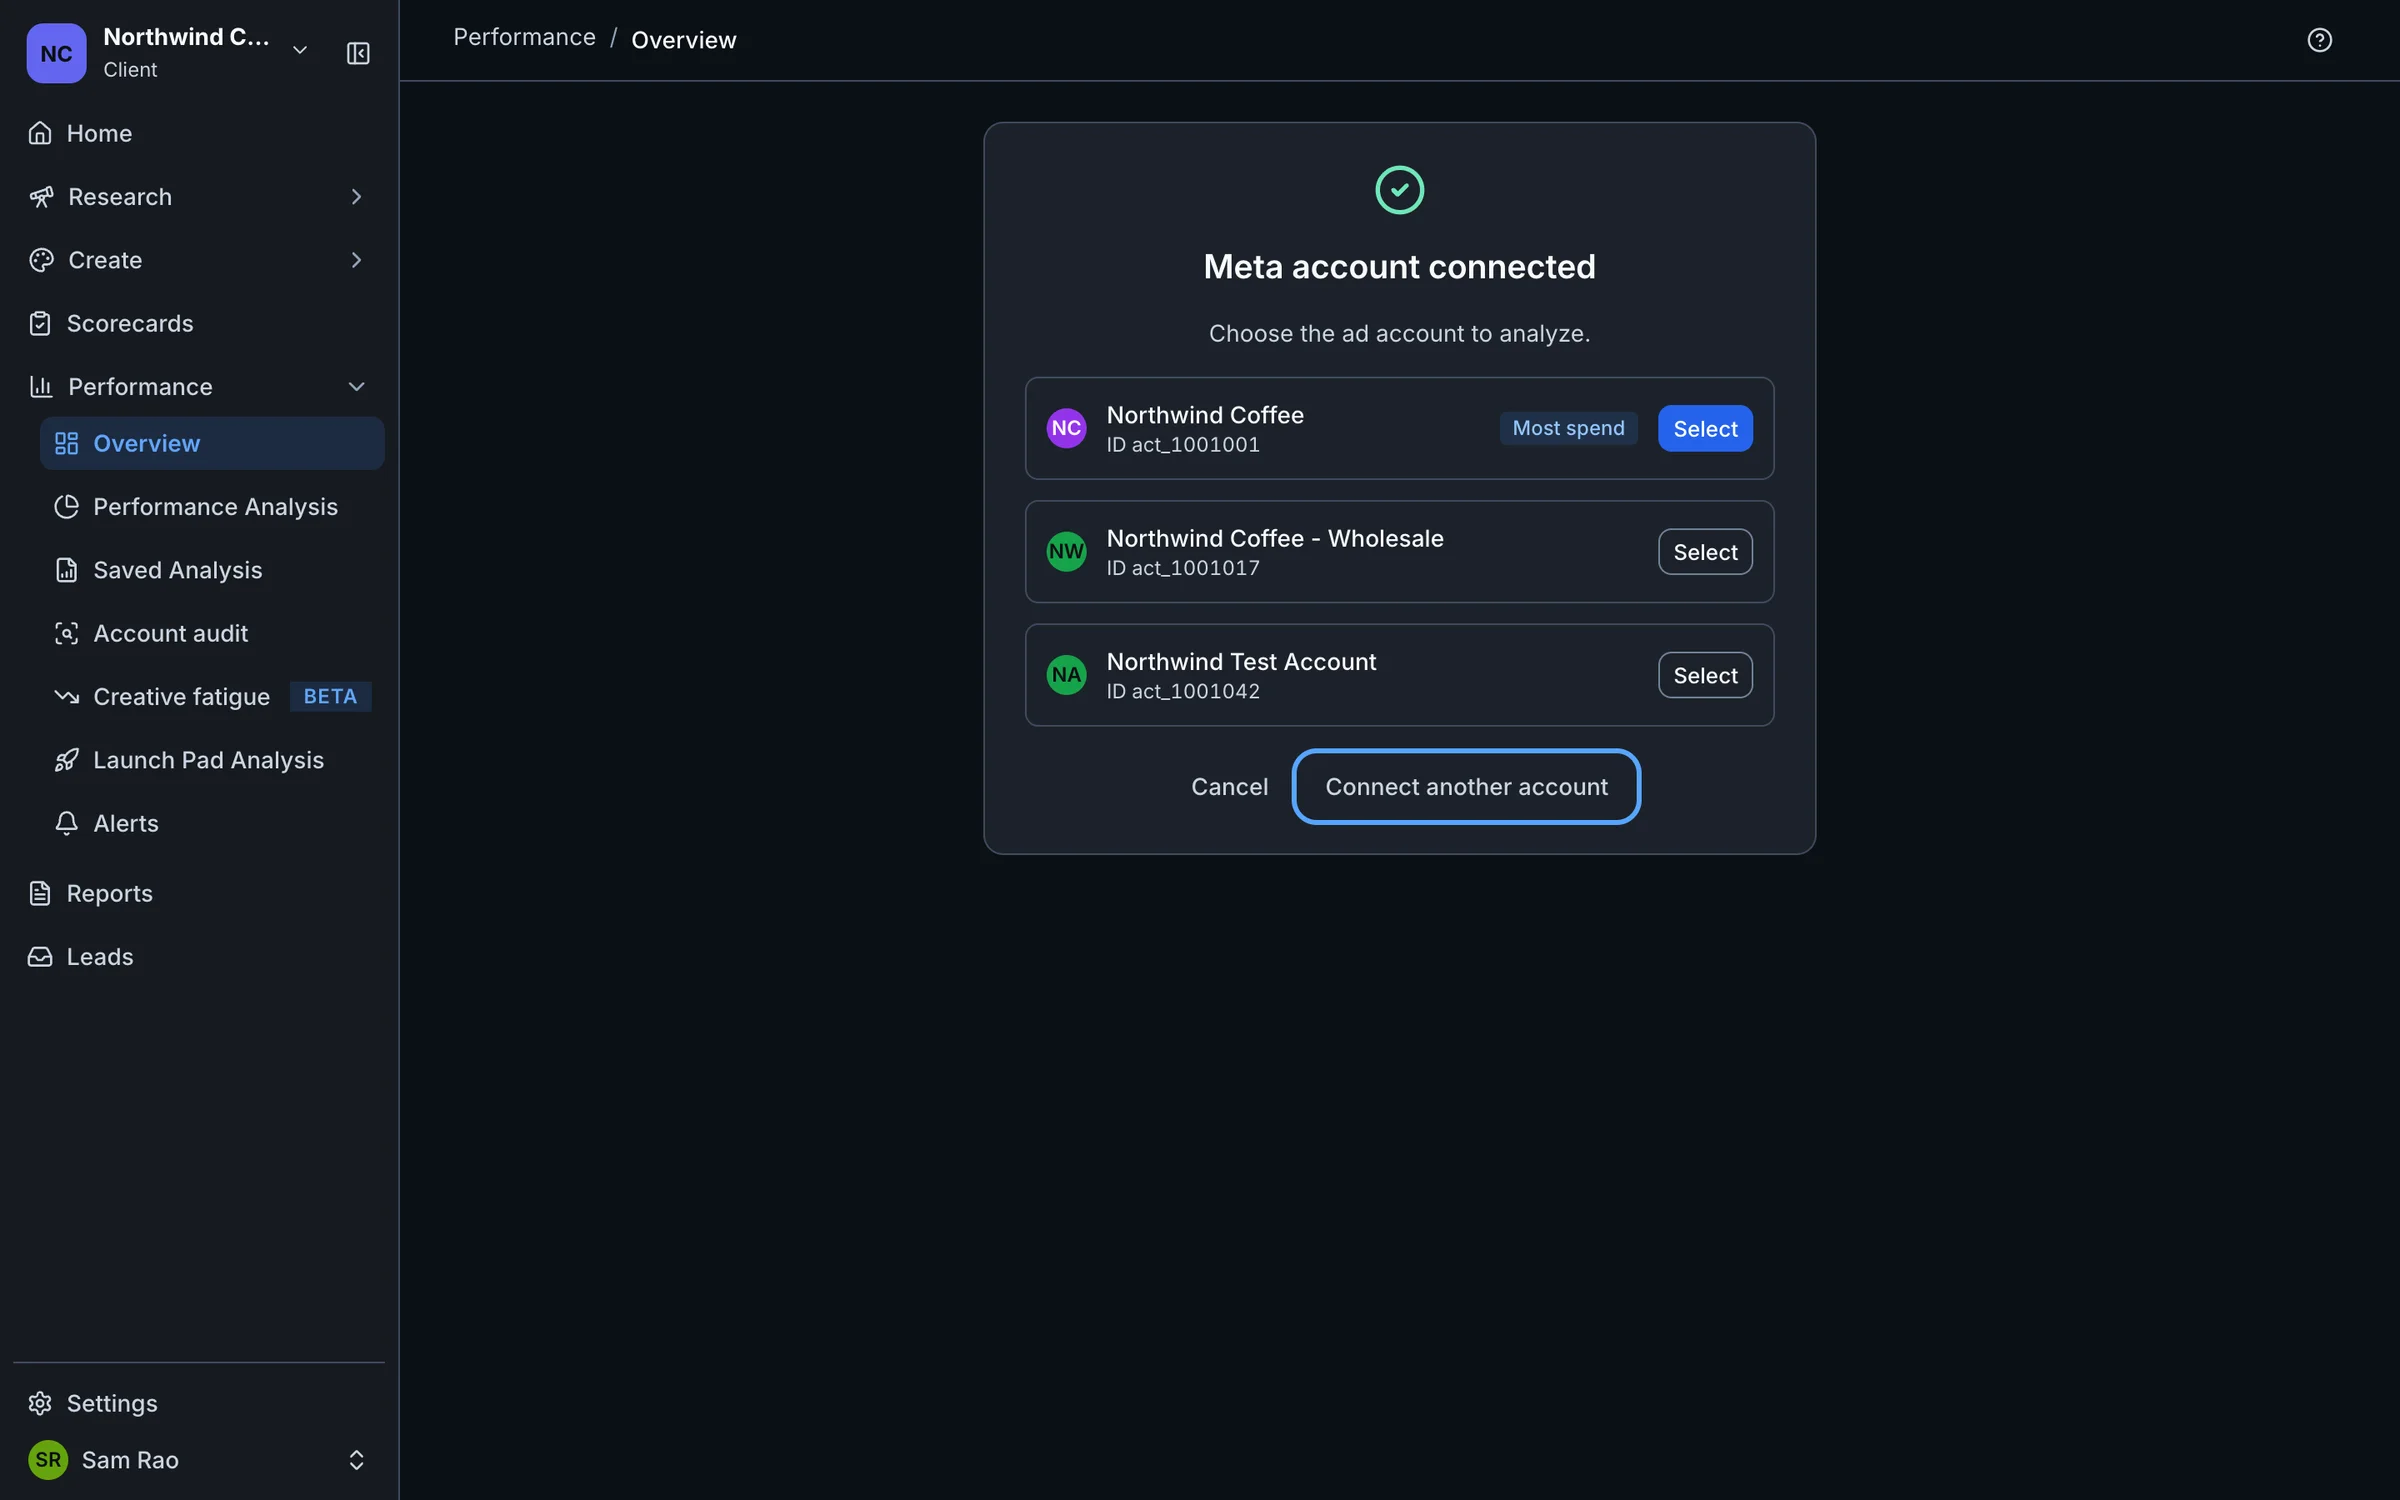Click the Alerts bell icon
This screenshot has height=1500, width=2400.
[x=66, y=823]
